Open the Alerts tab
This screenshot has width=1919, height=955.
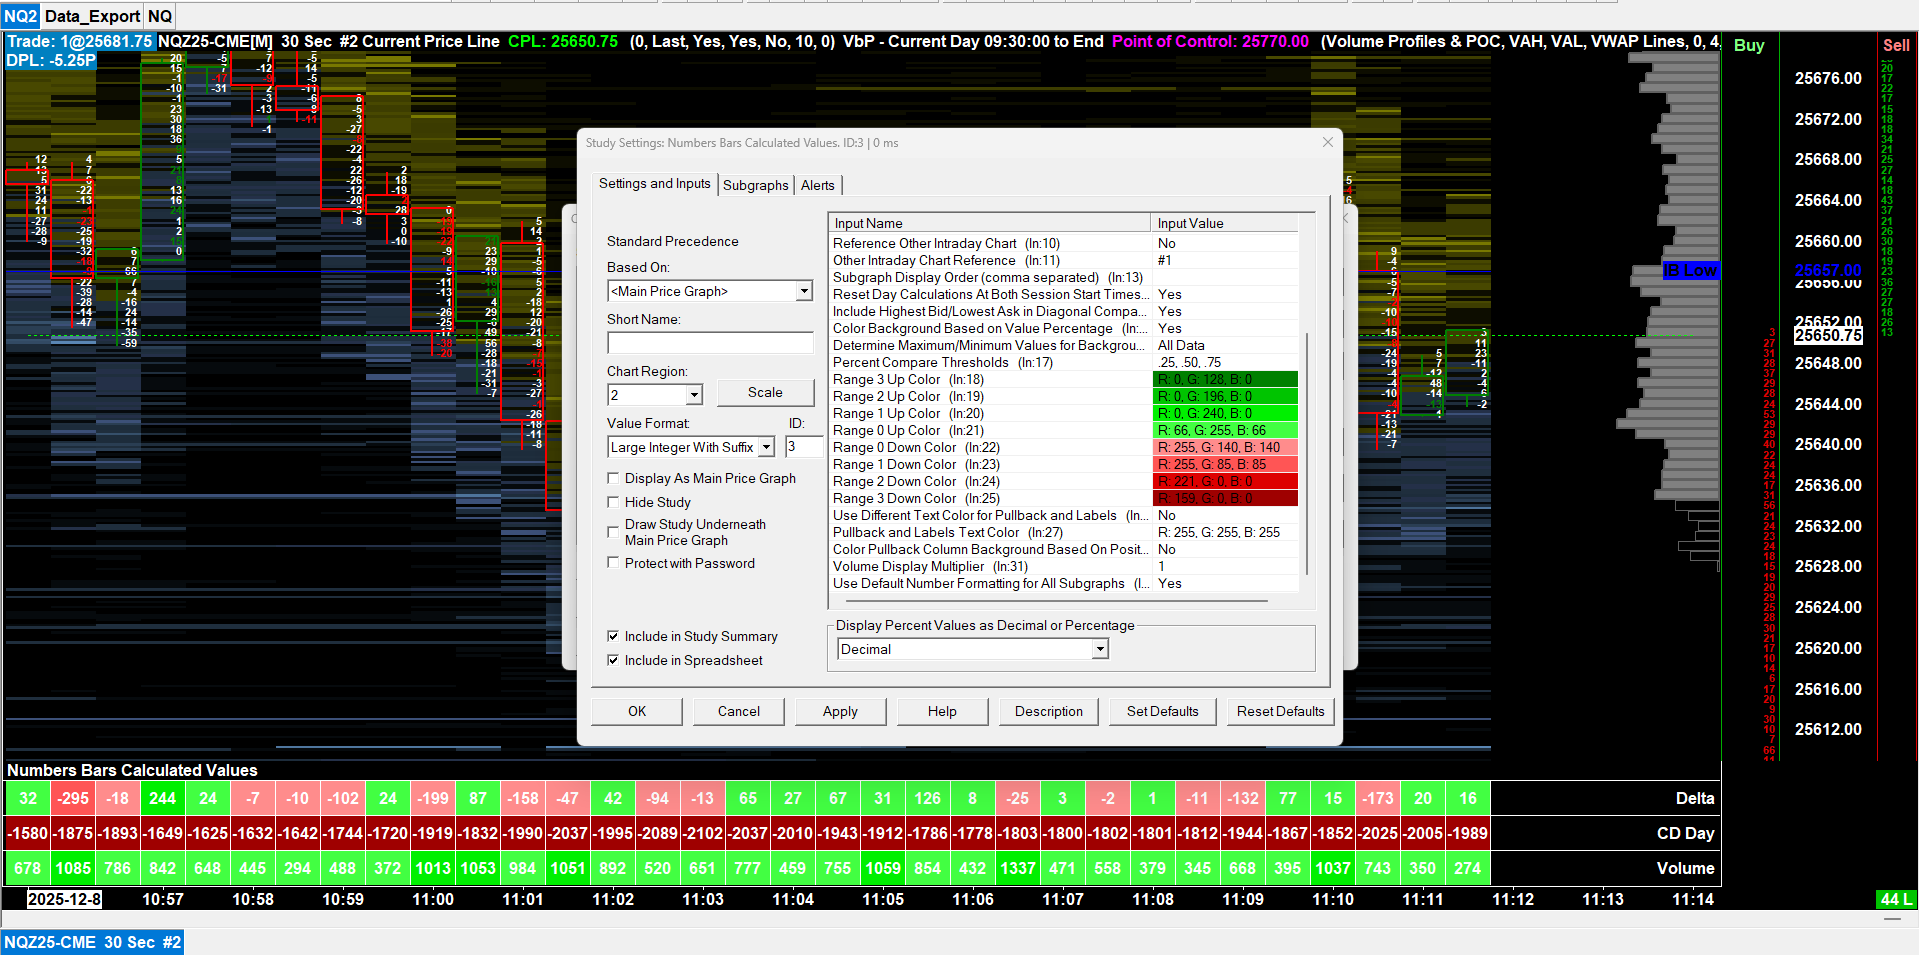[x=817, y=185]
